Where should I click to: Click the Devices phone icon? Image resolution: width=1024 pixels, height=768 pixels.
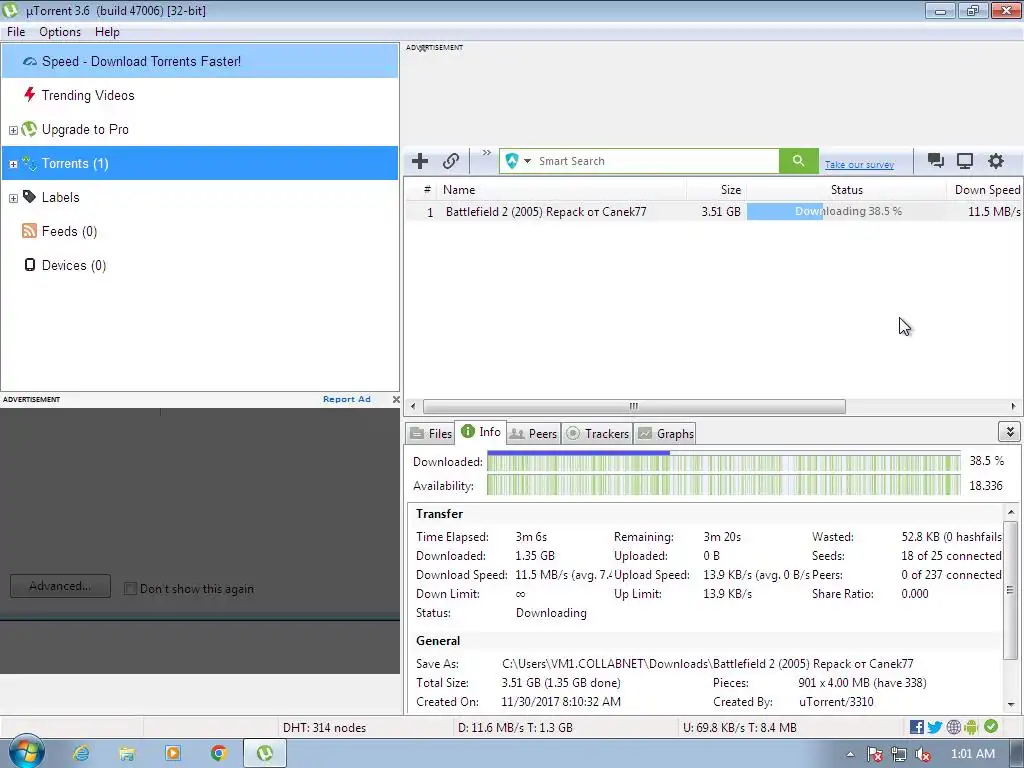click(x=29, y=264)
